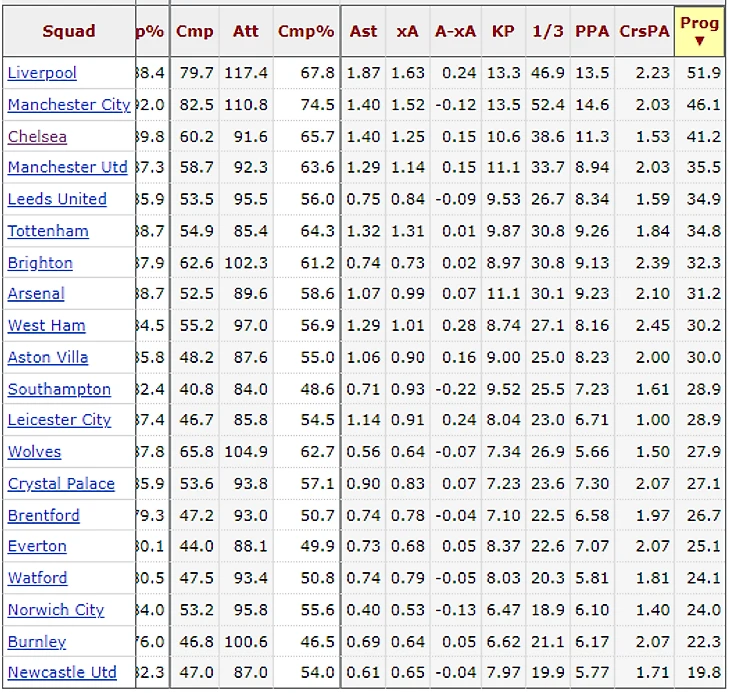Sort by the 1/3 column header
Image resolution: width=730 pixels, height=693 pixels.
coord(548,31)
